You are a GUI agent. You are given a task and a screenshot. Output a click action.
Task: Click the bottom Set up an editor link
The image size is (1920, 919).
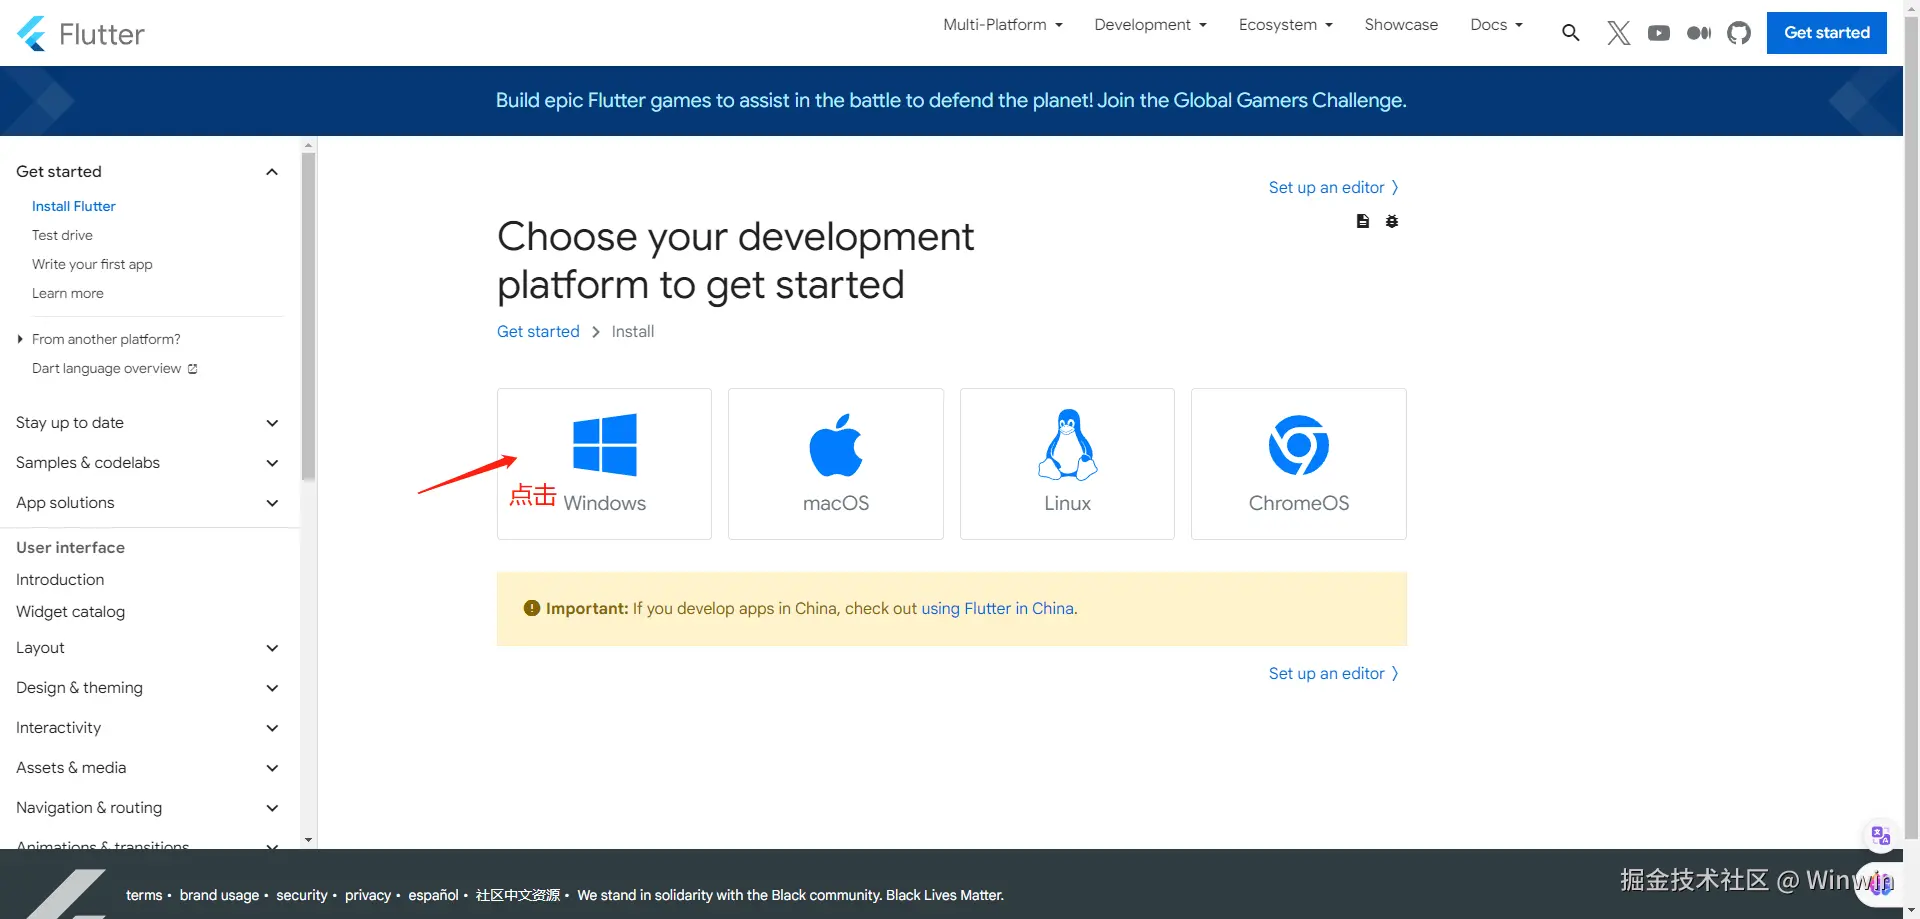click(1334, 673)
